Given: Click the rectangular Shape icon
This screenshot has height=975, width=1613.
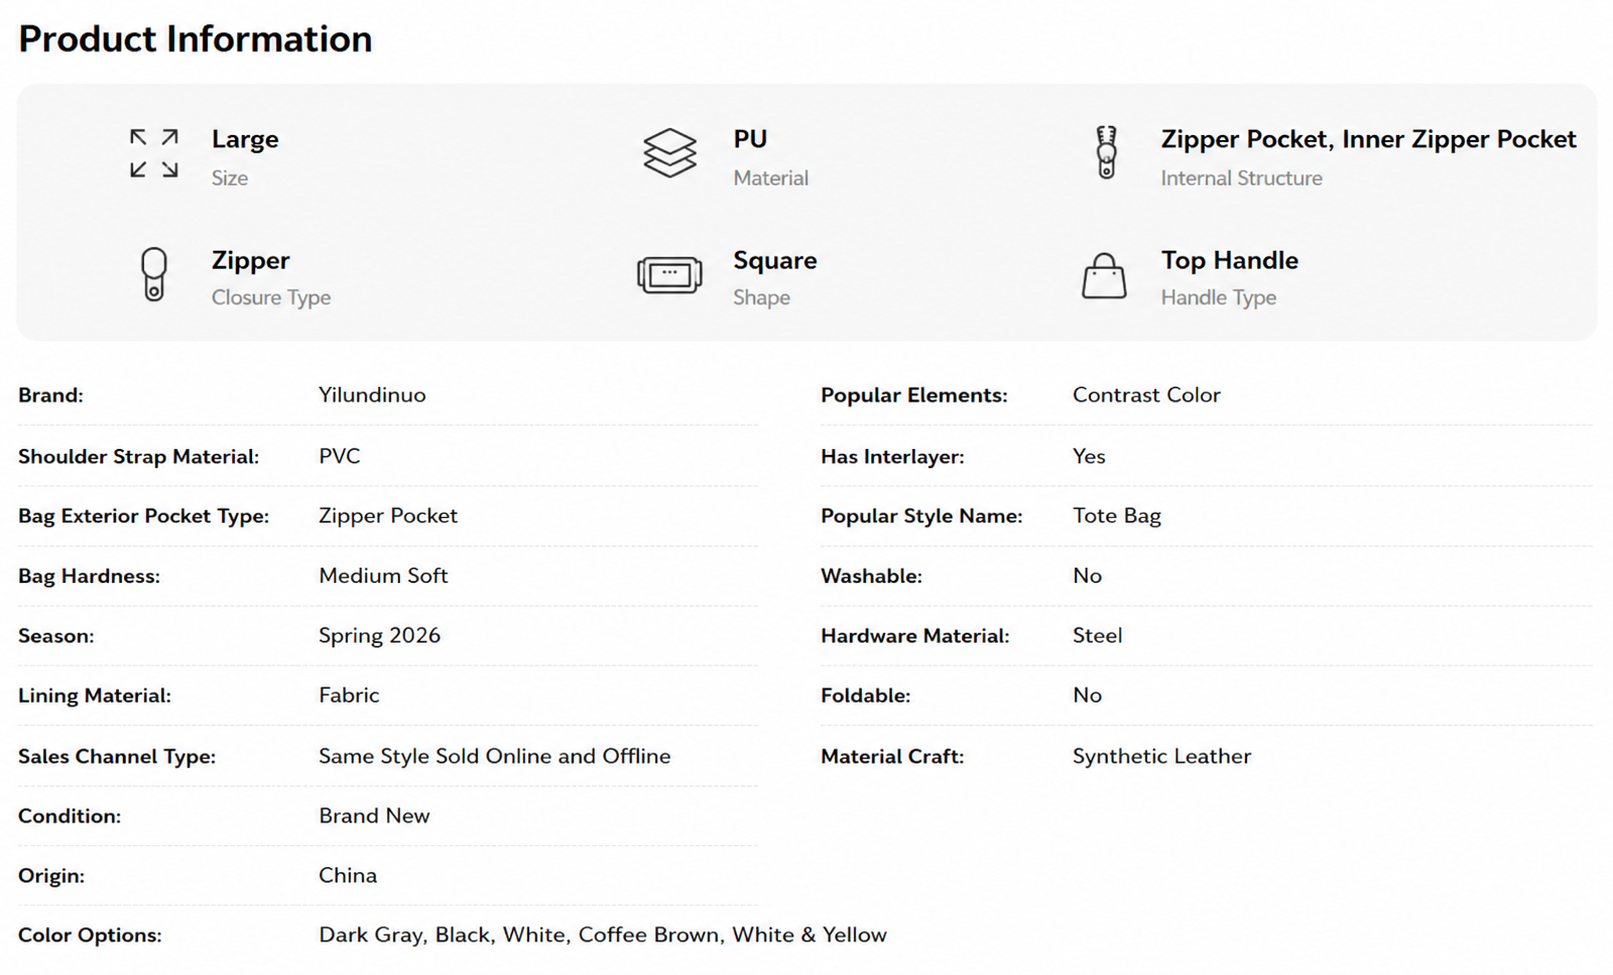Looking at the screenshot, I should 670,274.
